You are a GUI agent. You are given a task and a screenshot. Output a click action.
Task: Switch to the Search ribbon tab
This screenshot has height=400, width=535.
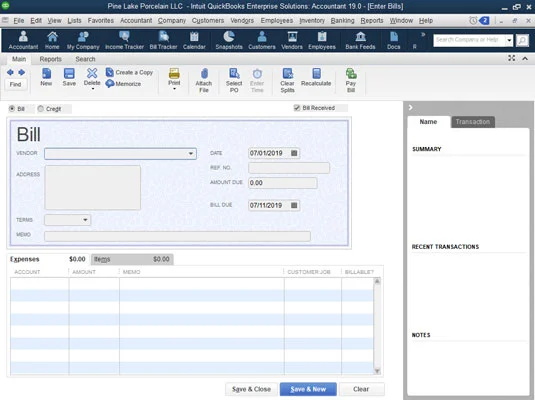(85, 59)
